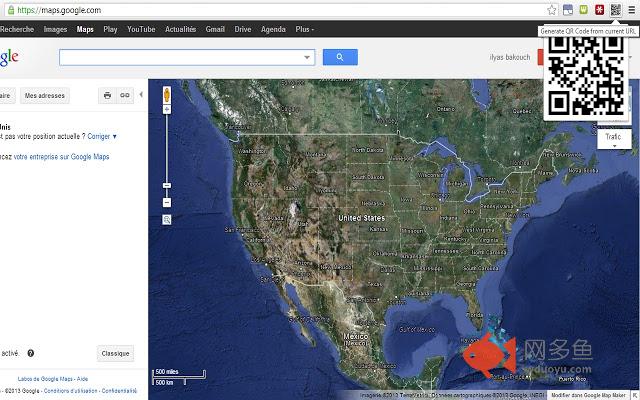Select Maps in the Google bar
This screenshot has width=640, height=400.
pyautogui.click(x=85, y=29)
